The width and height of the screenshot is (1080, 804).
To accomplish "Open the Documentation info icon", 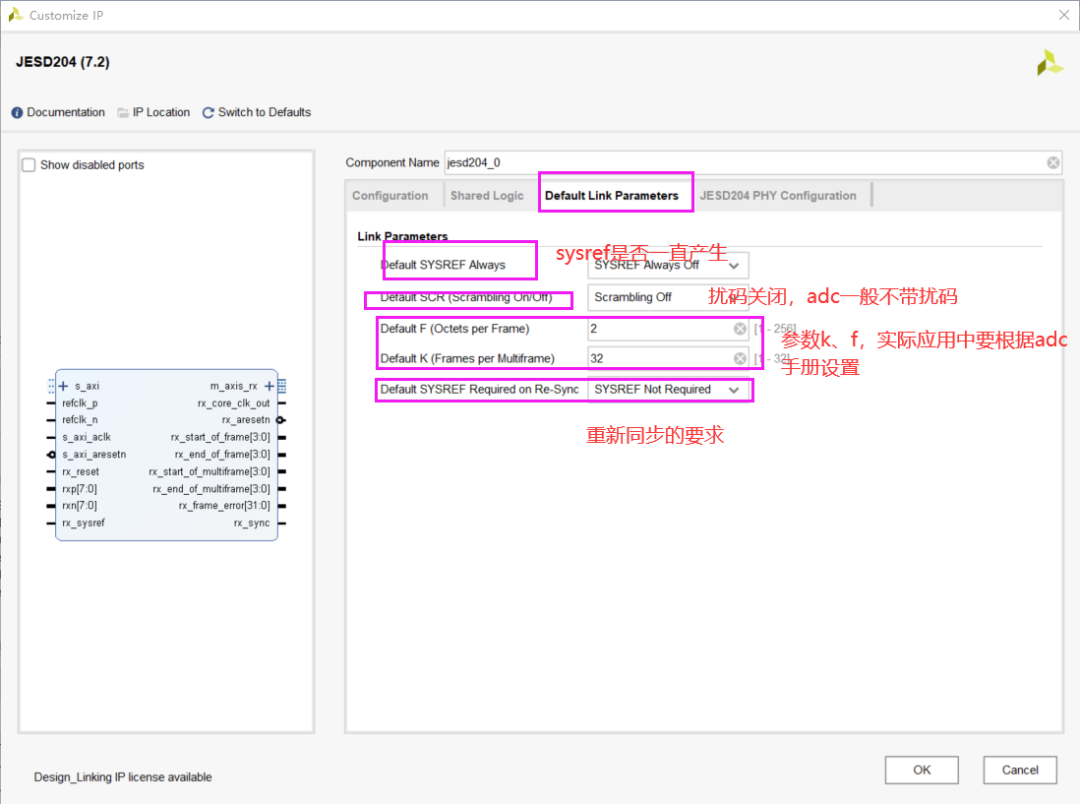I will click(17, 112).
